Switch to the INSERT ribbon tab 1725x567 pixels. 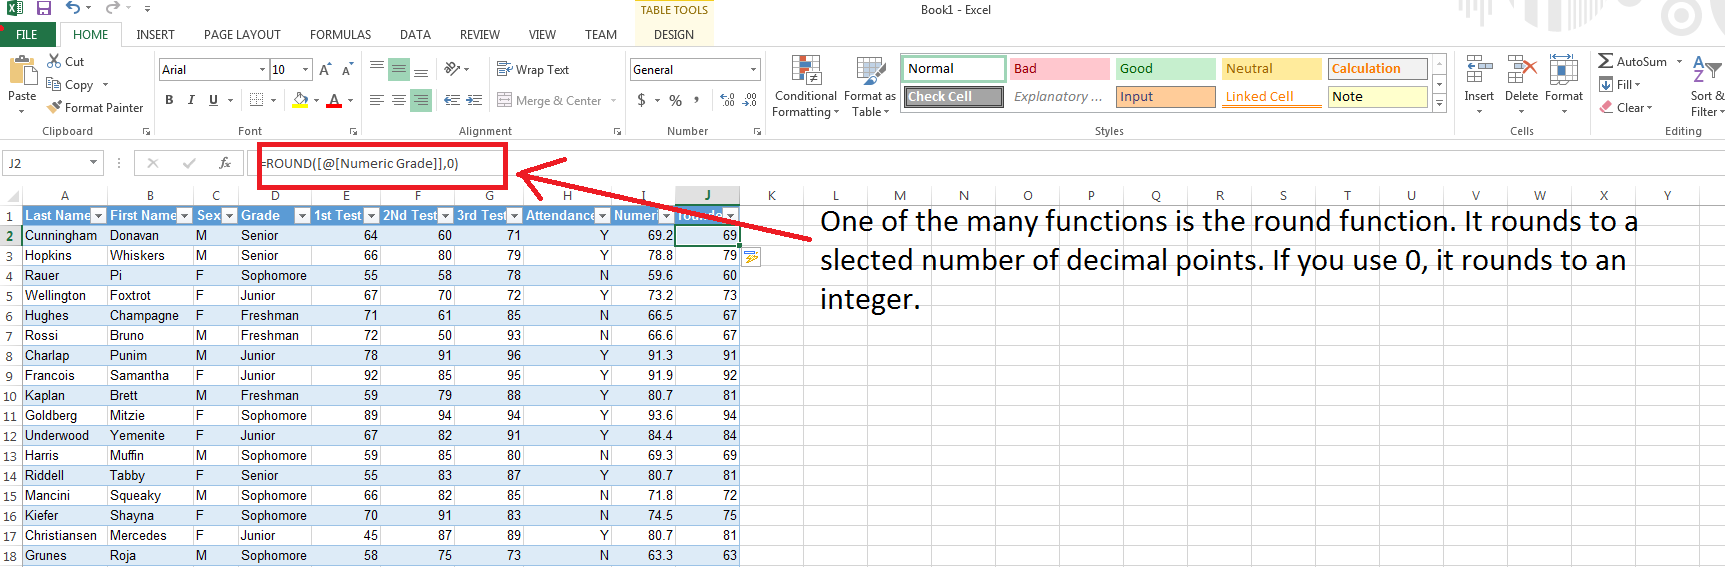[155, 34]
